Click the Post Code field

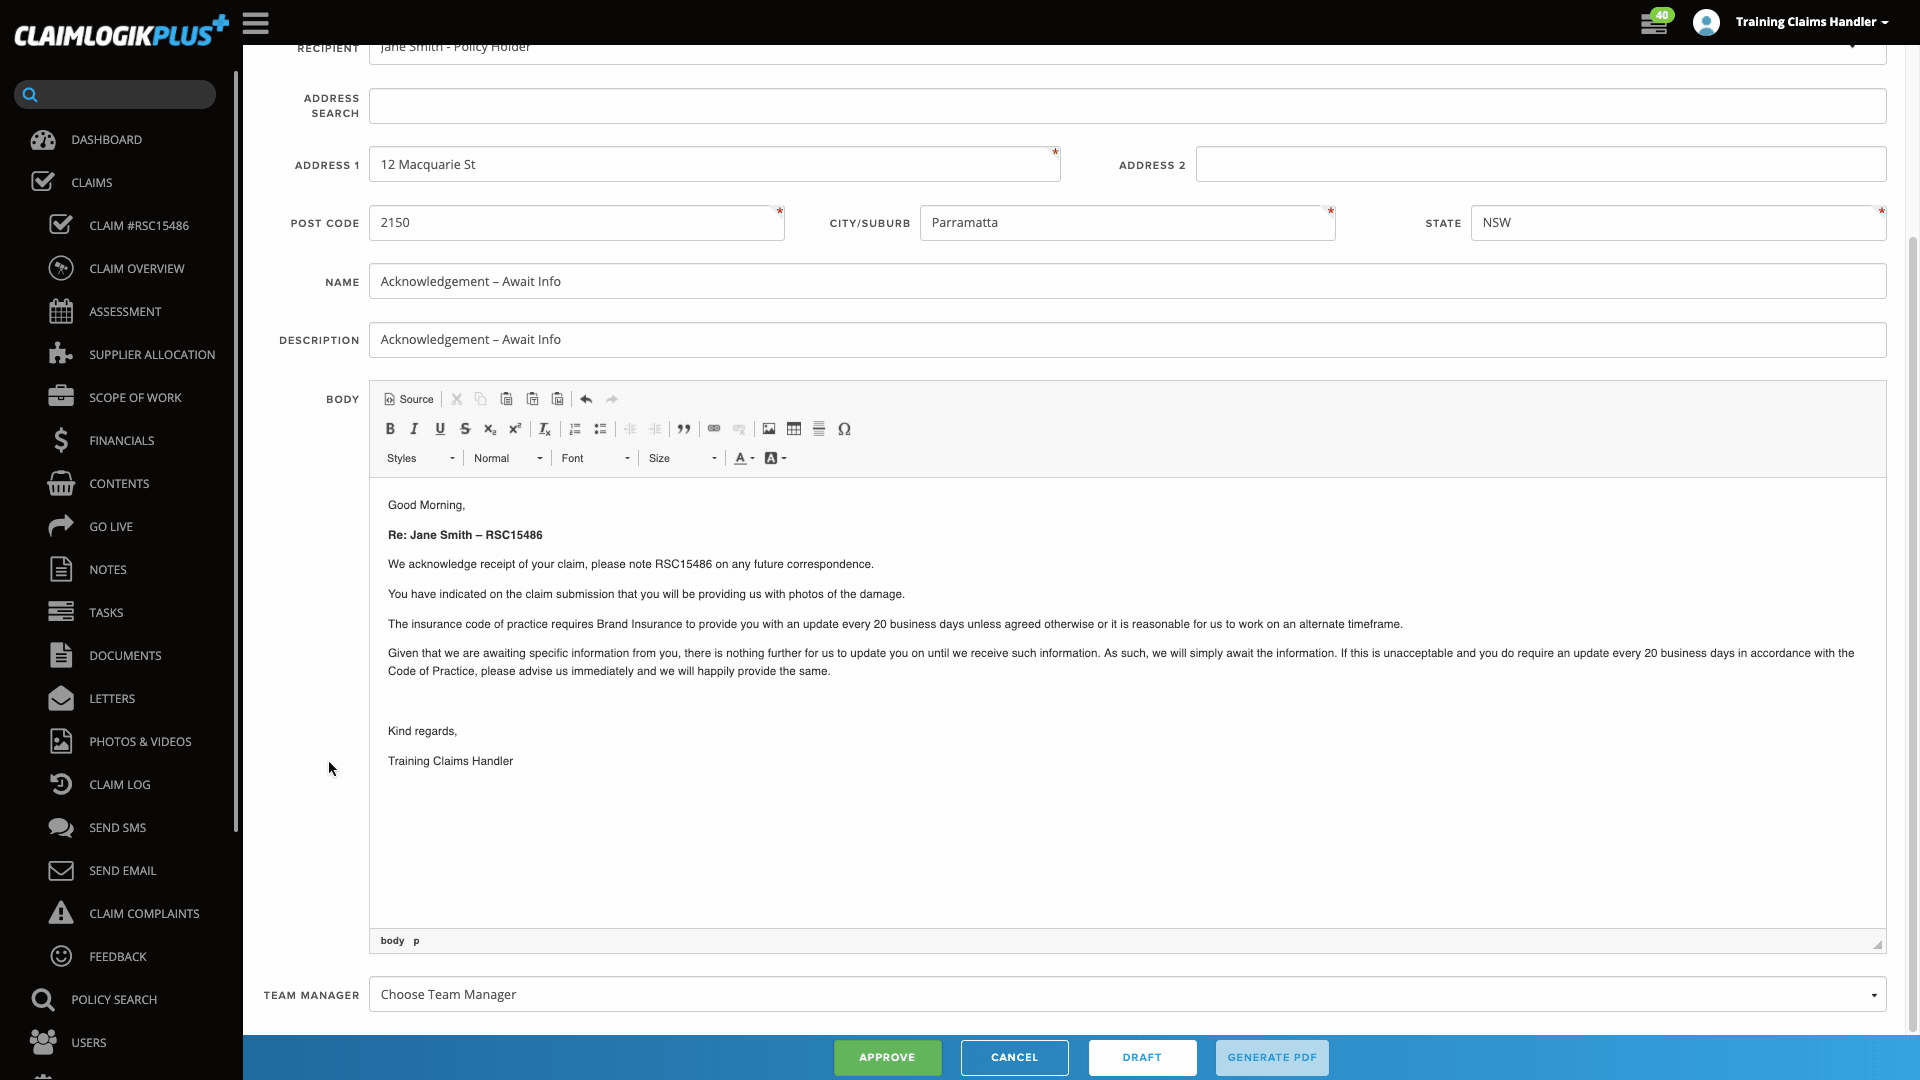click(x=576, y=223)
